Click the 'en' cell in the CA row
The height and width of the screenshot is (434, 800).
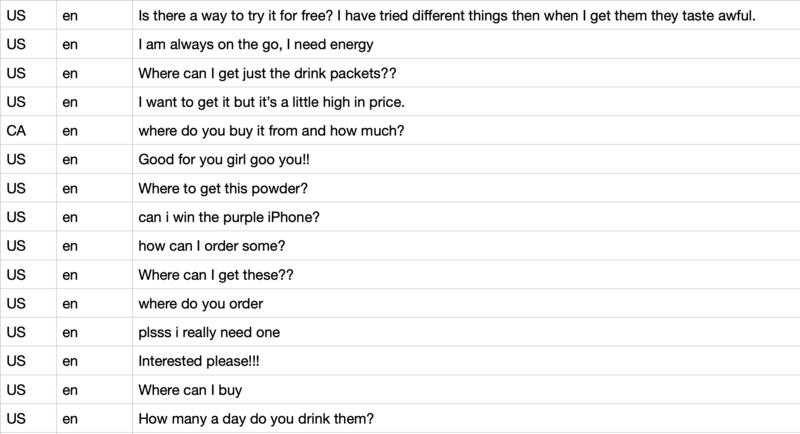(x=70, y=132)
